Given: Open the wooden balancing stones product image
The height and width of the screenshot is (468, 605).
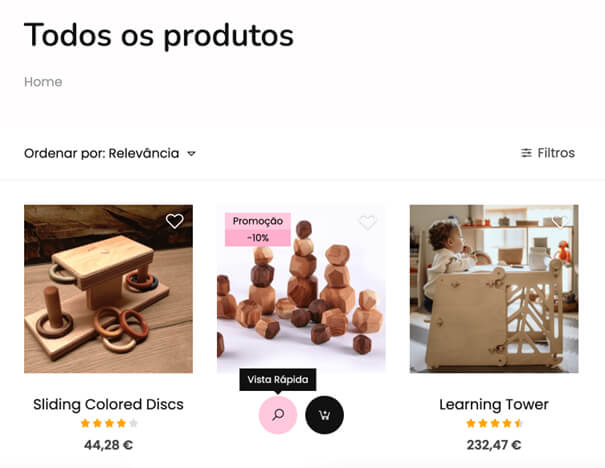Looking at the screenshot, I should point(301,289).
